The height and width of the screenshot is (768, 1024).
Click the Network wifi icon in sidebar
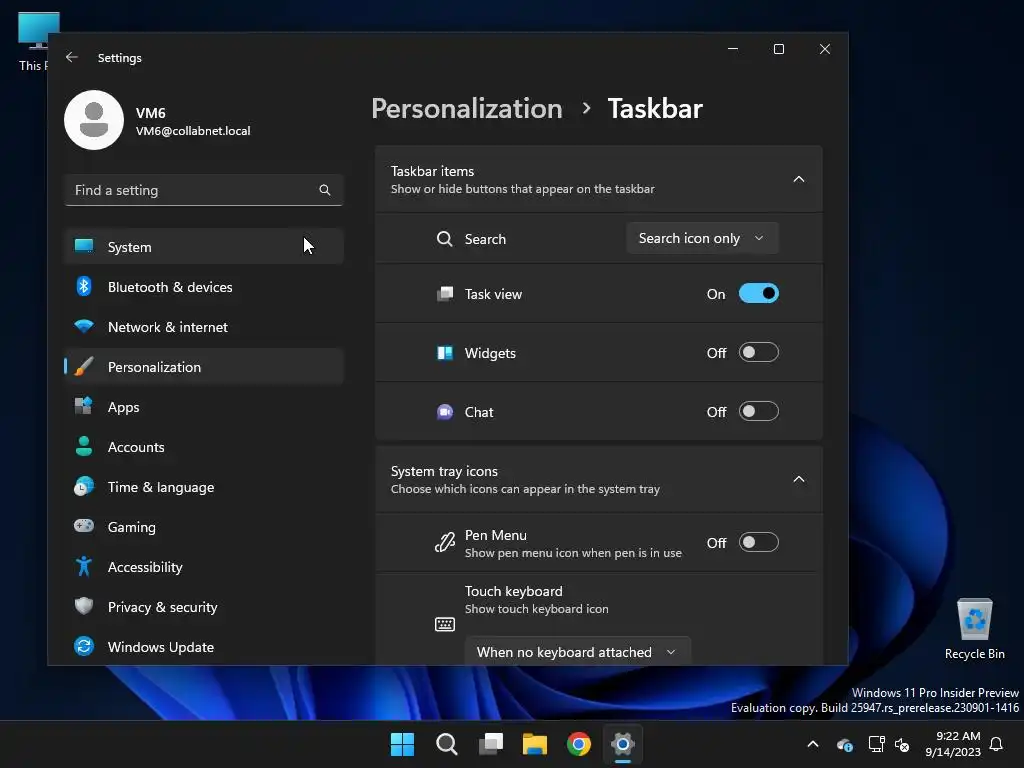(84, 327)
